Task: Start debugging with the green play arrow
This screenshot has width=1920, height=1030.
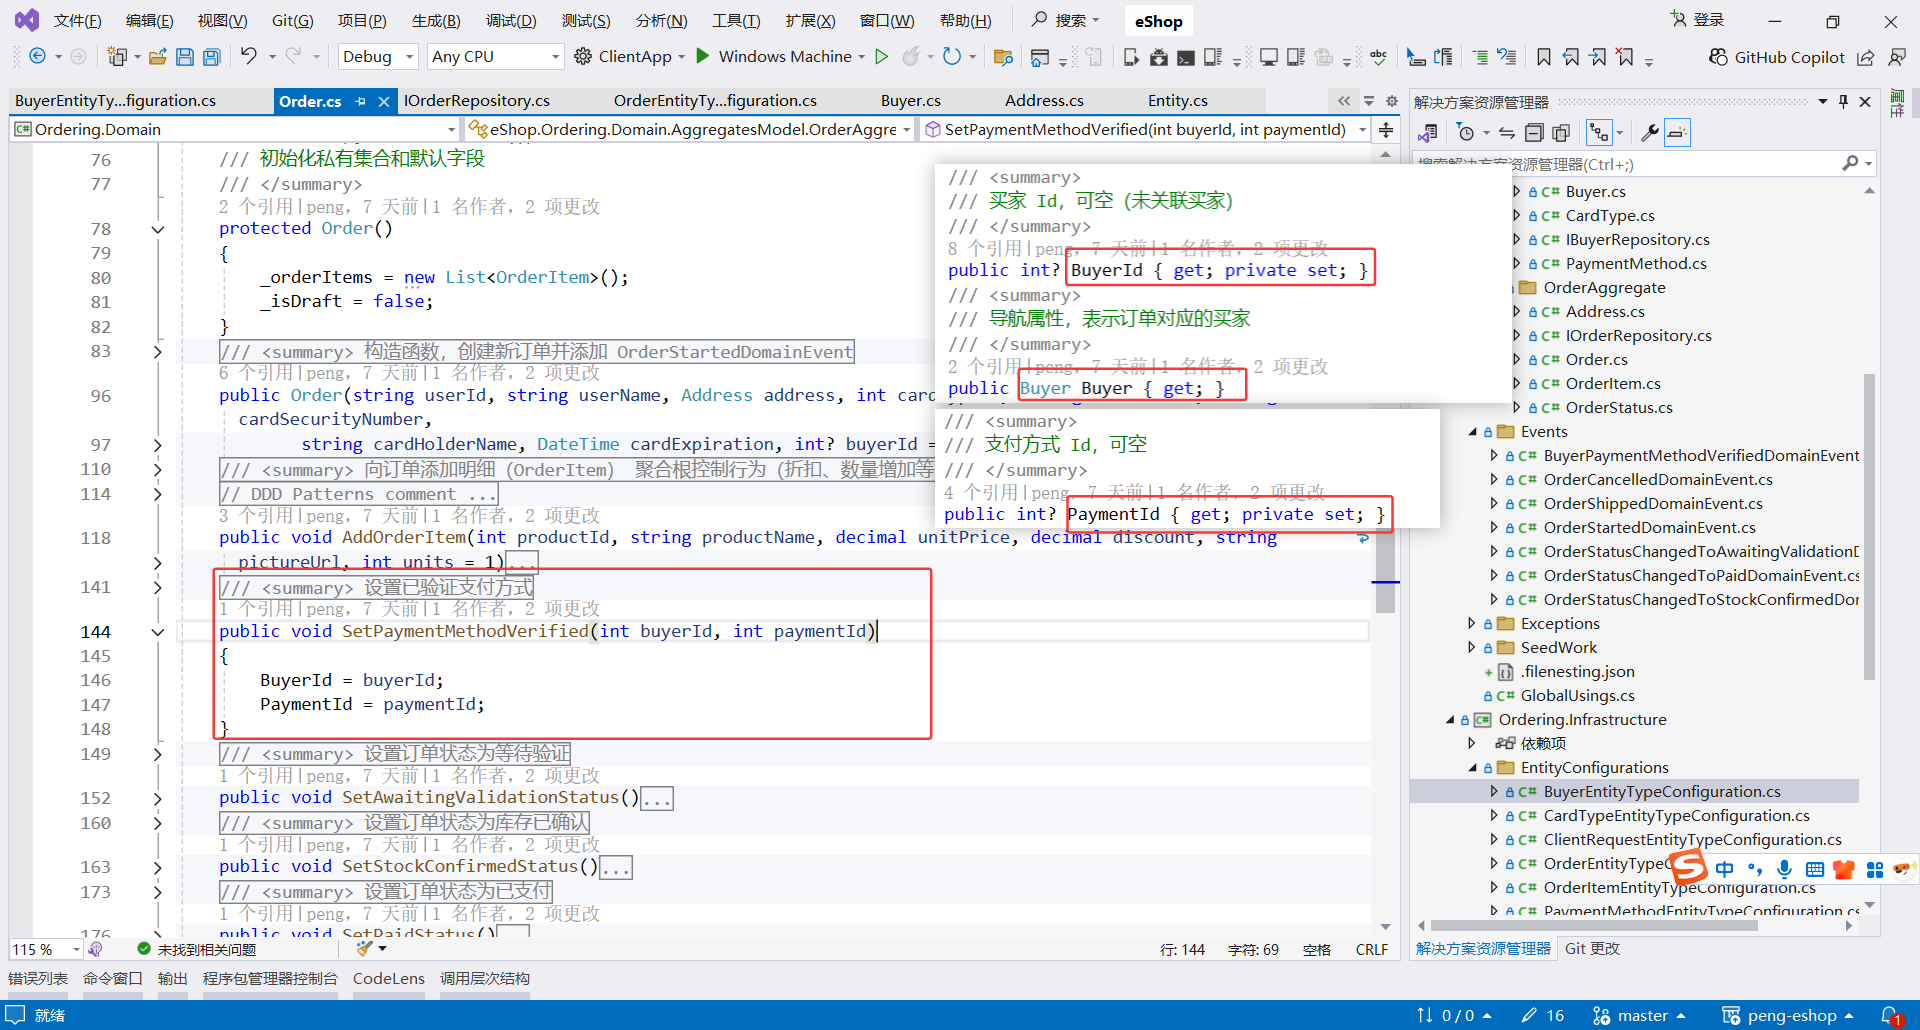Action: (x=703, y=56)
